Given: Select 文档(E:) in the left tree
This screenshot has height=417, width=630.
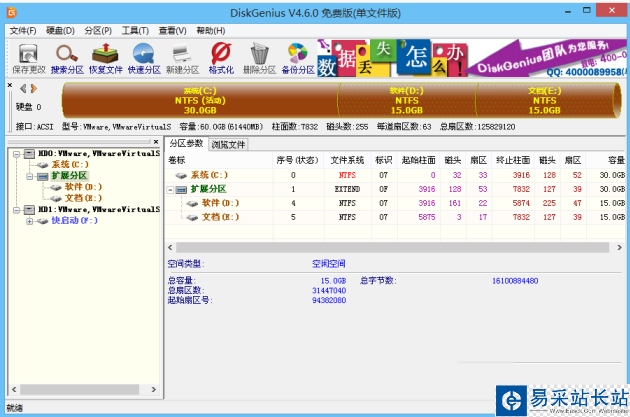Looking at the screenshot, I should pyautogui.click(x=83, y=198).
